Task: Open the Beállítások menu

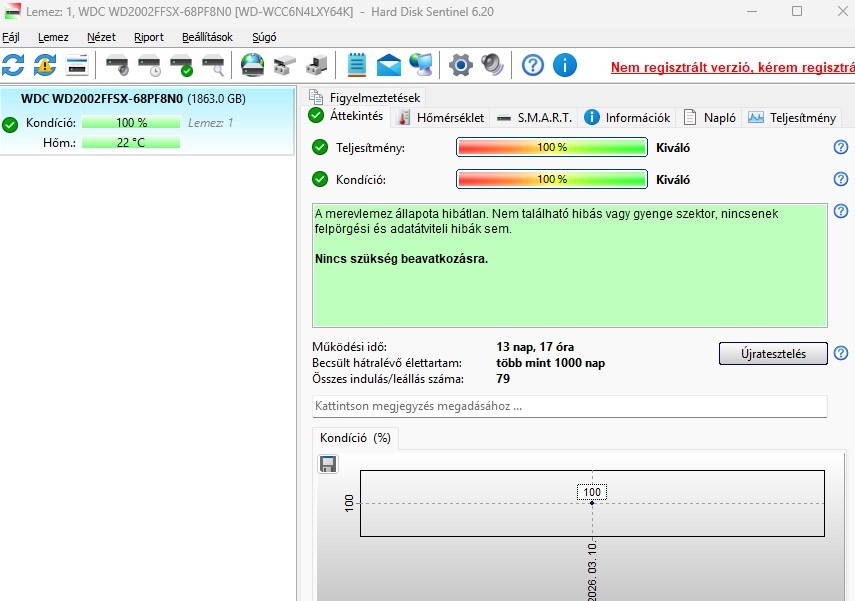Action: tap(207, 37)
